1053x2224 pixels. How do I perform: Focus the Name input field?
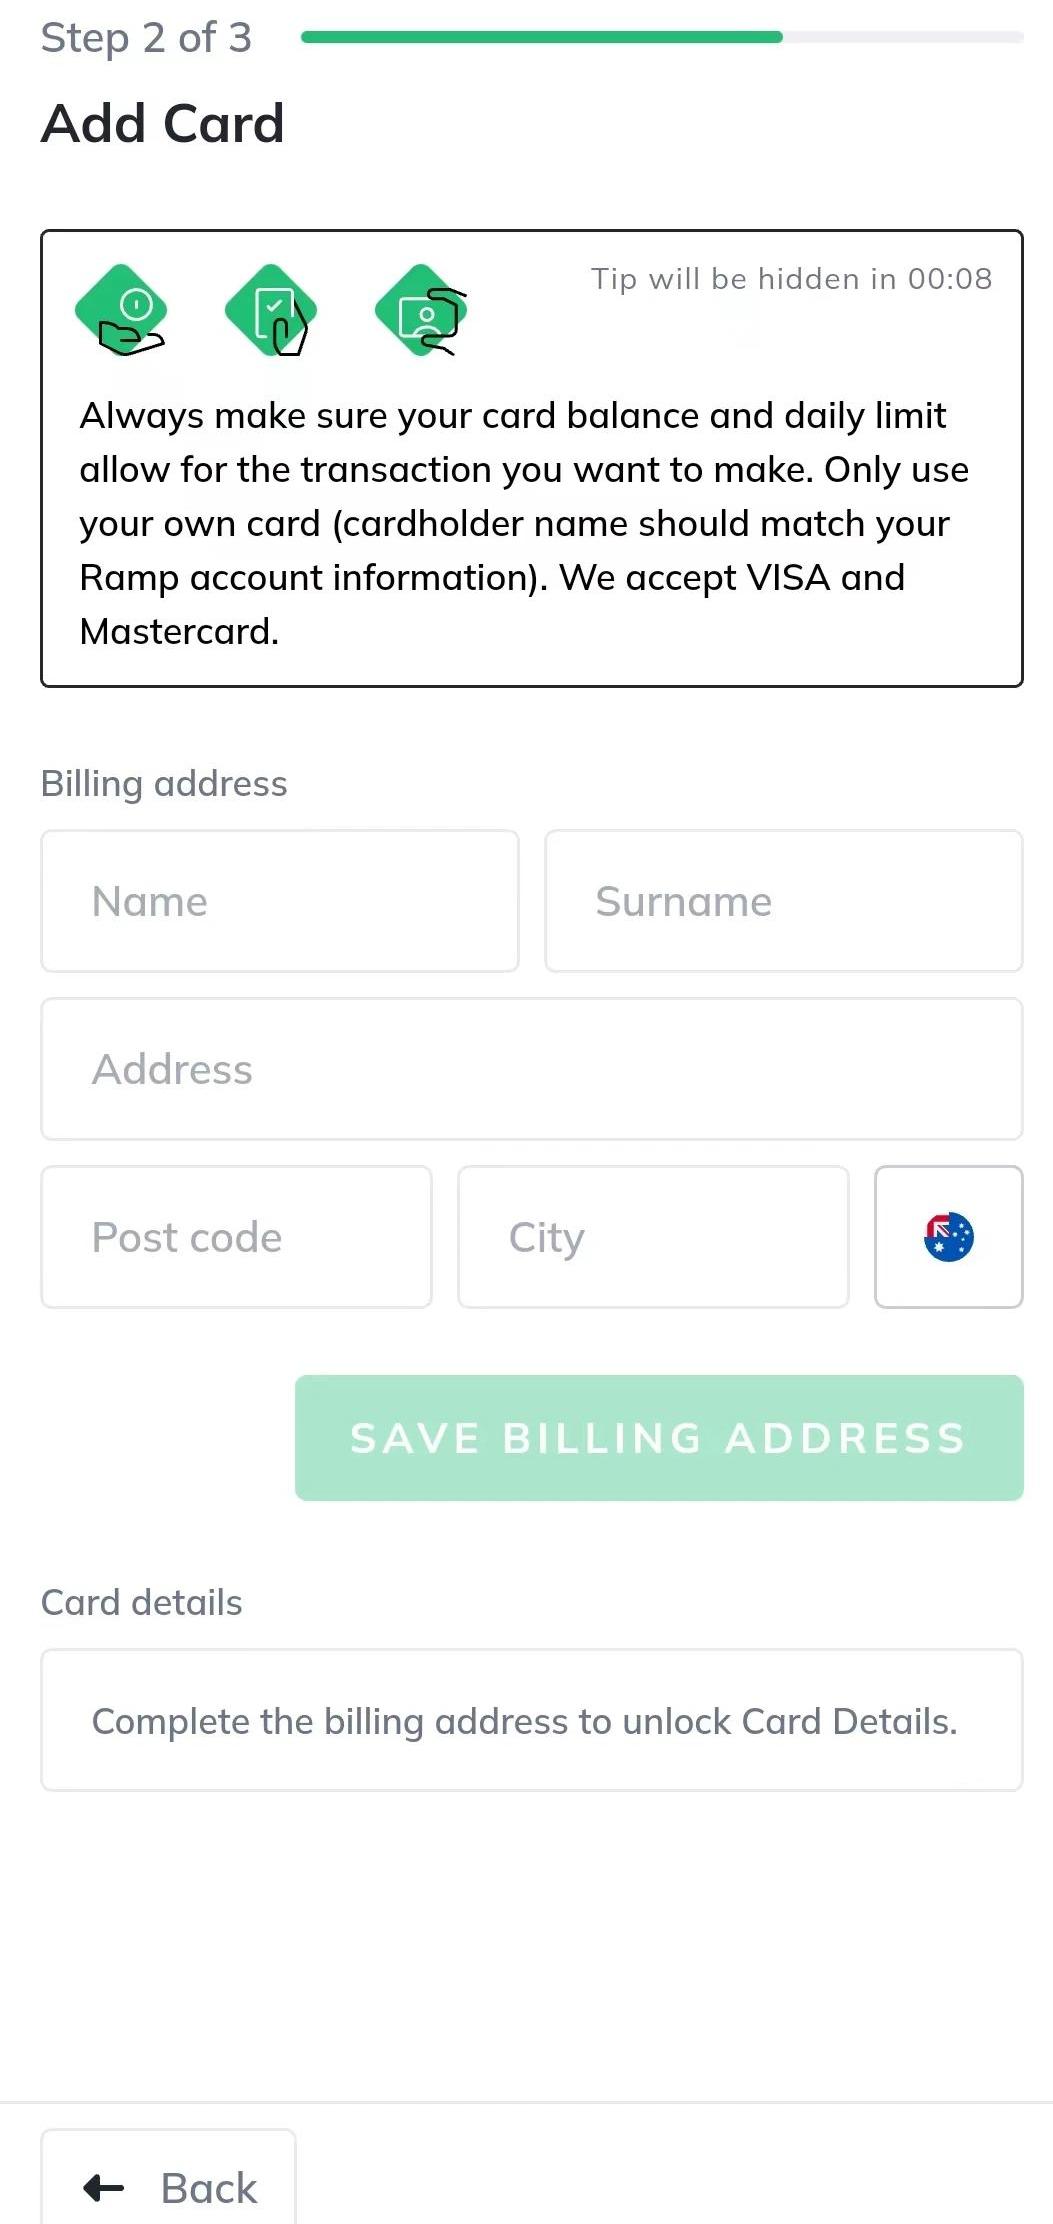click(x=280, y=901)
